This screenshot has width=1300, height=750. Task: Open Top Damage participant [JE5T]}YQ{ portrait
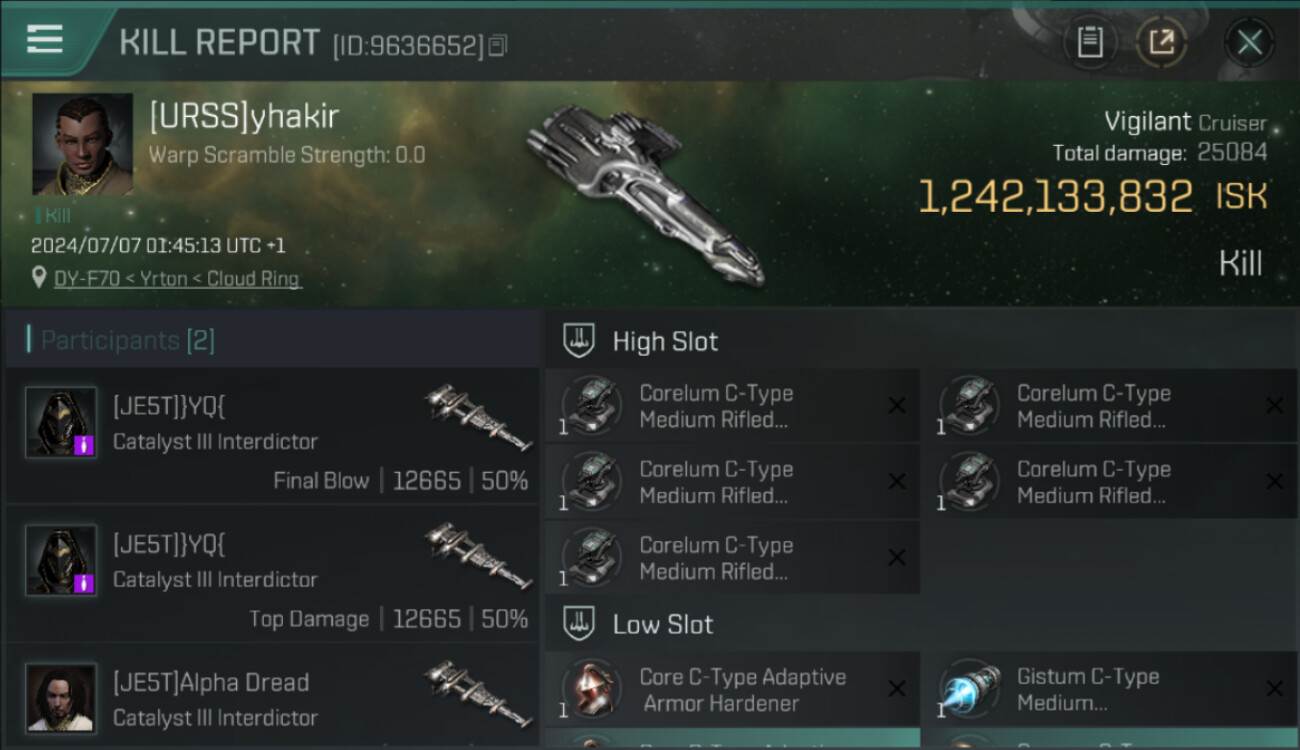pos(61,560)
